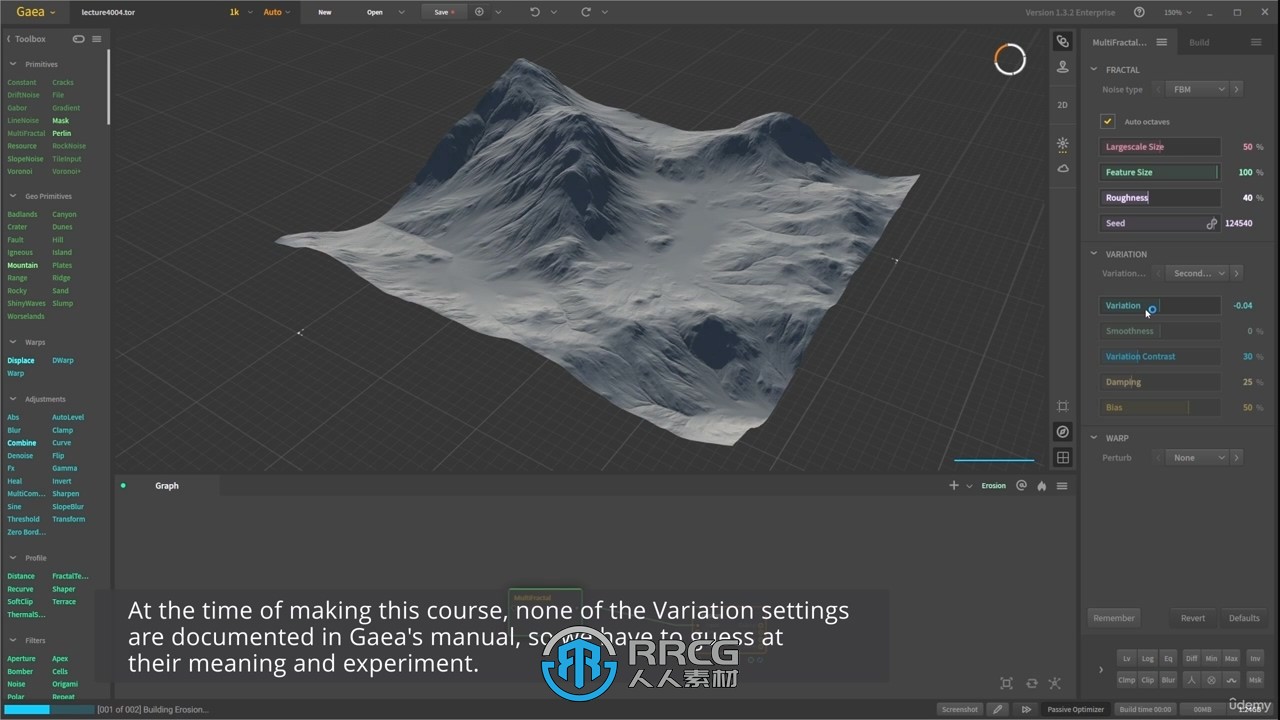Click the compass viewport icon
This screenshot has height=720, width=1280.
click(x=1063, y=432)
